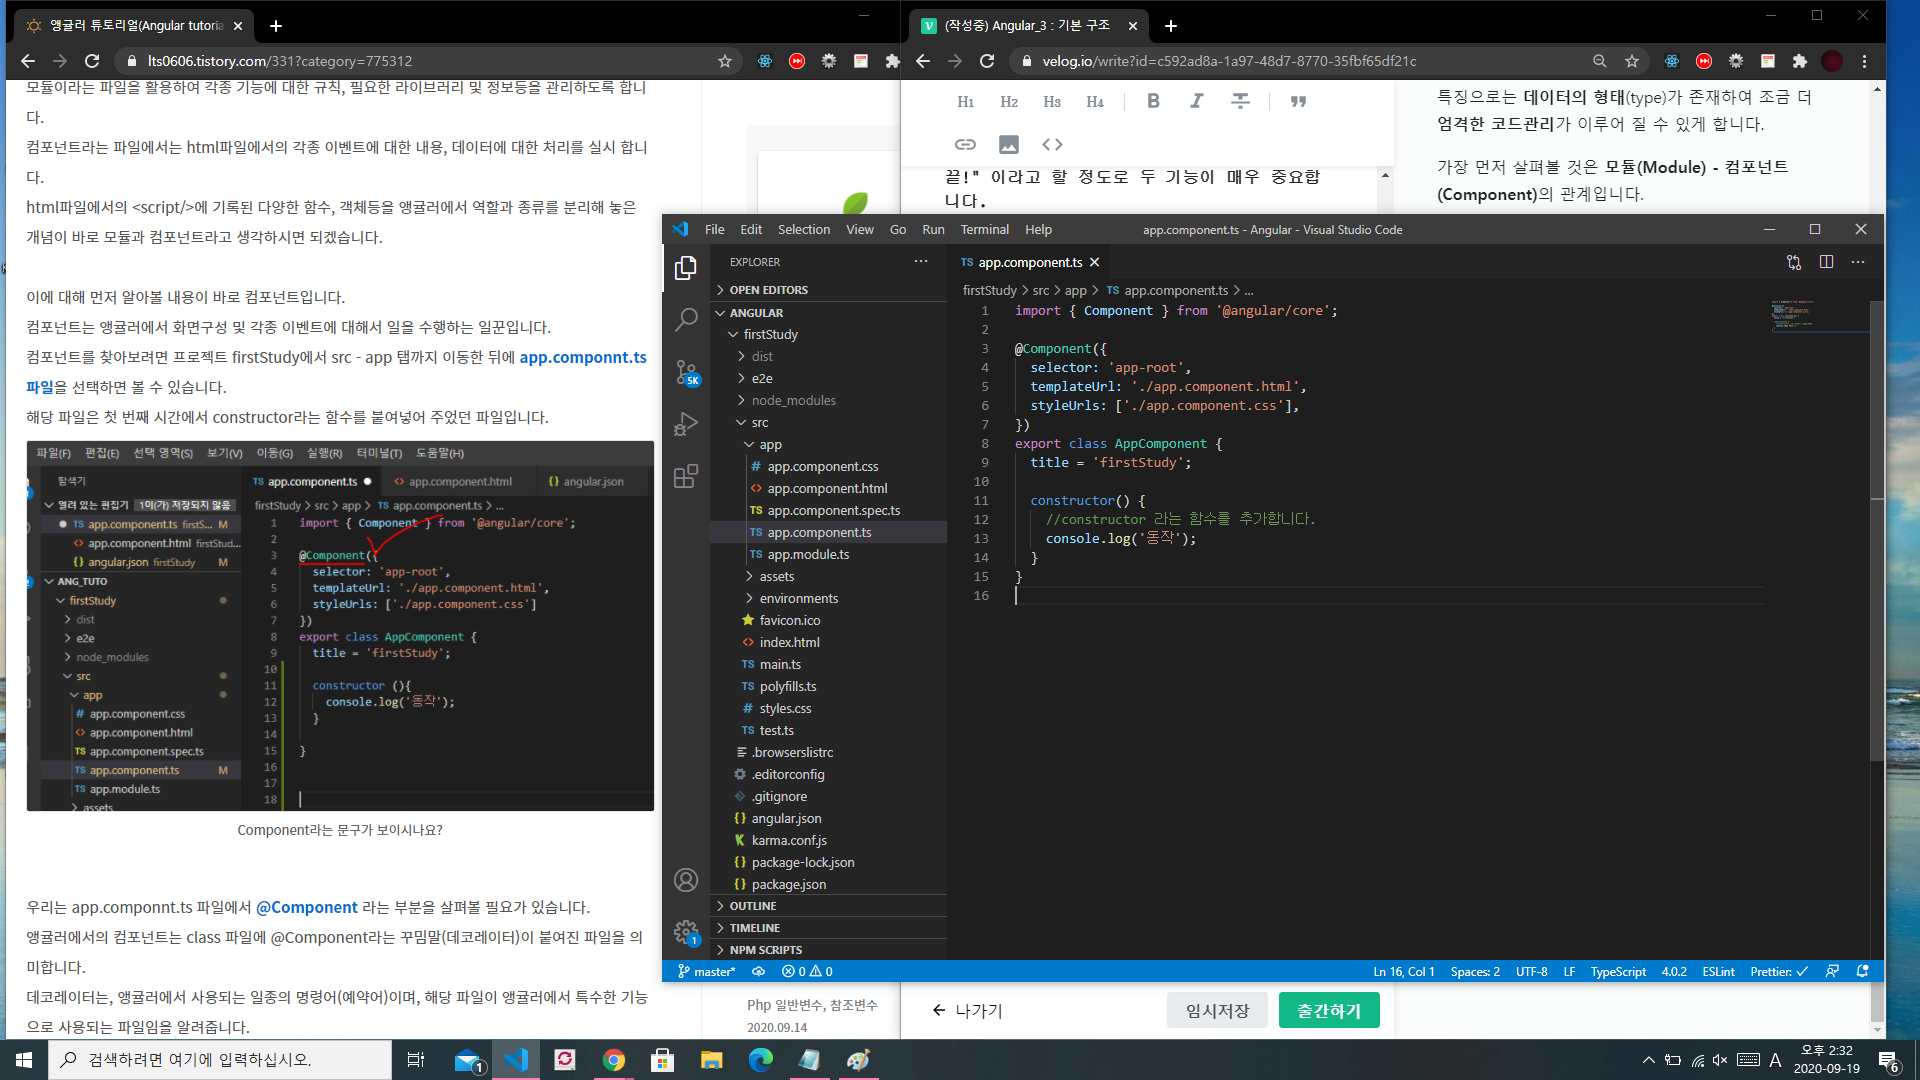1920x1080 pixels.
Task: Click Bold icon in velog editor toolbar
Action: point(1153,101)
